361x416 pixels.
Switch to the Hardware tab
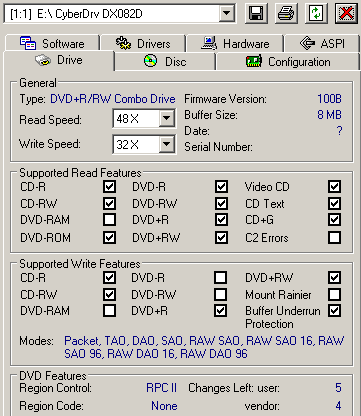click(x=235, y=43)
